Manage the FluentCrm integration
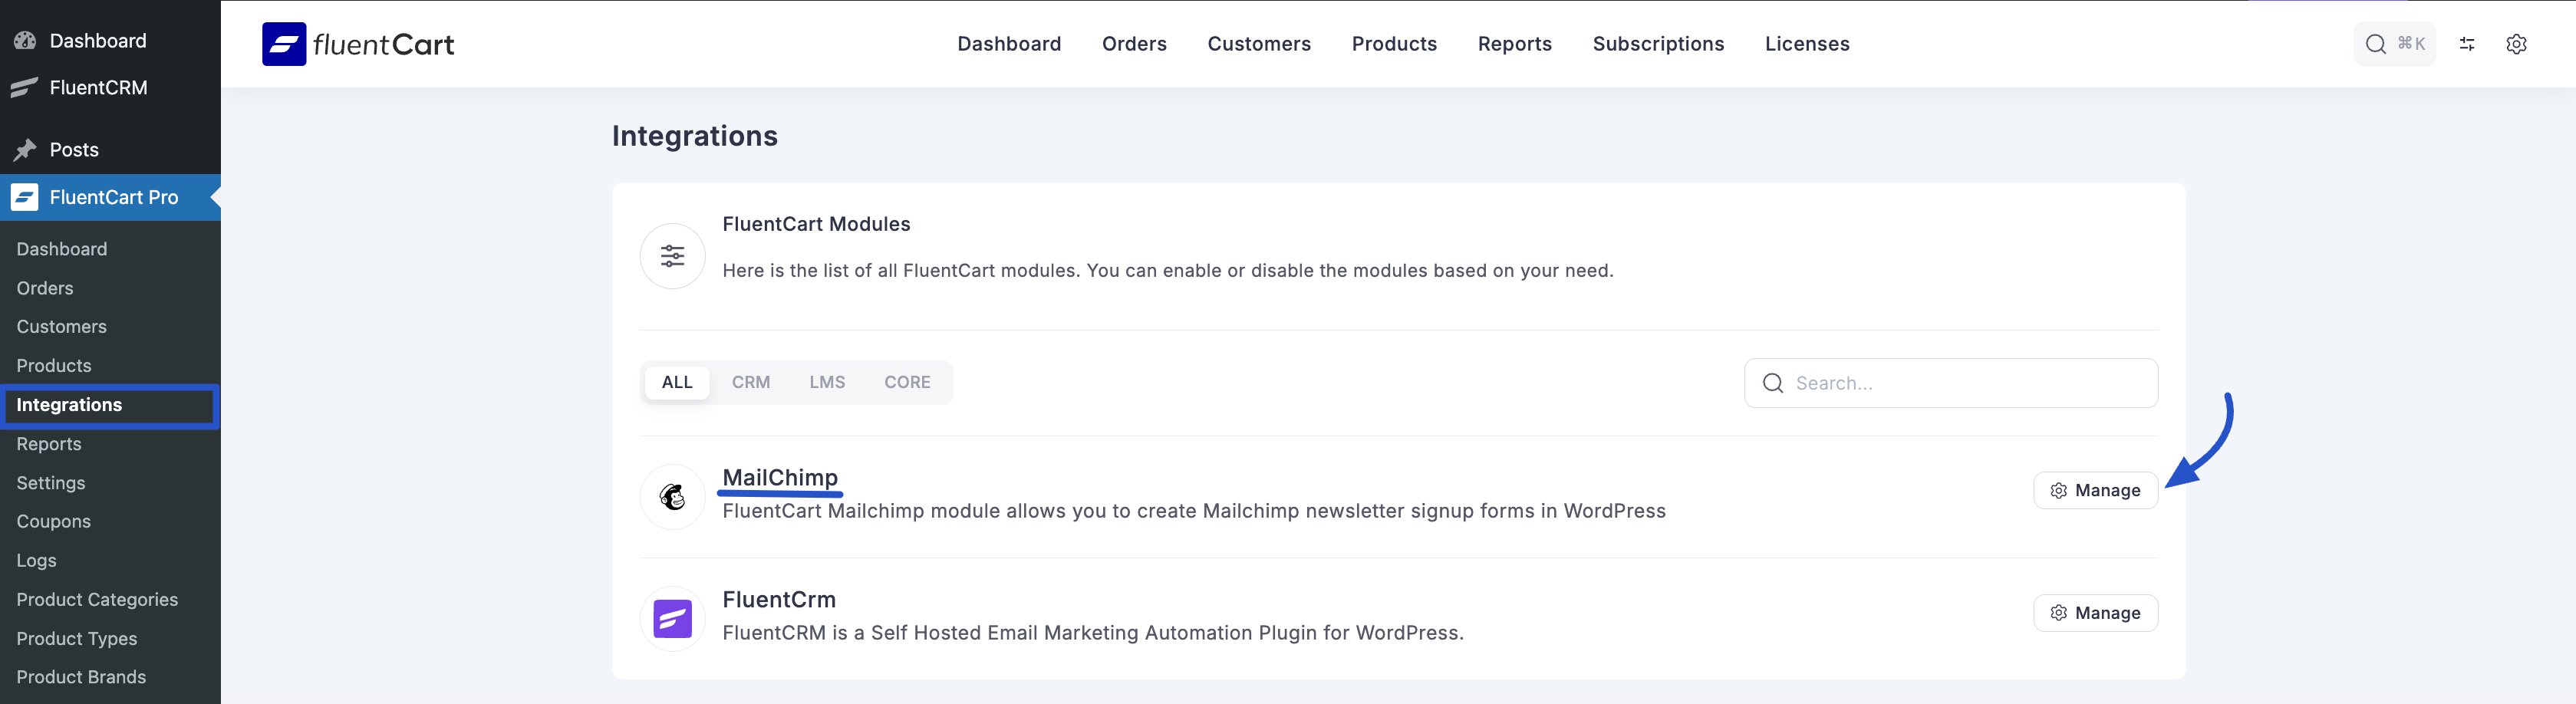2576x704 pixels. coord(2095,613)
